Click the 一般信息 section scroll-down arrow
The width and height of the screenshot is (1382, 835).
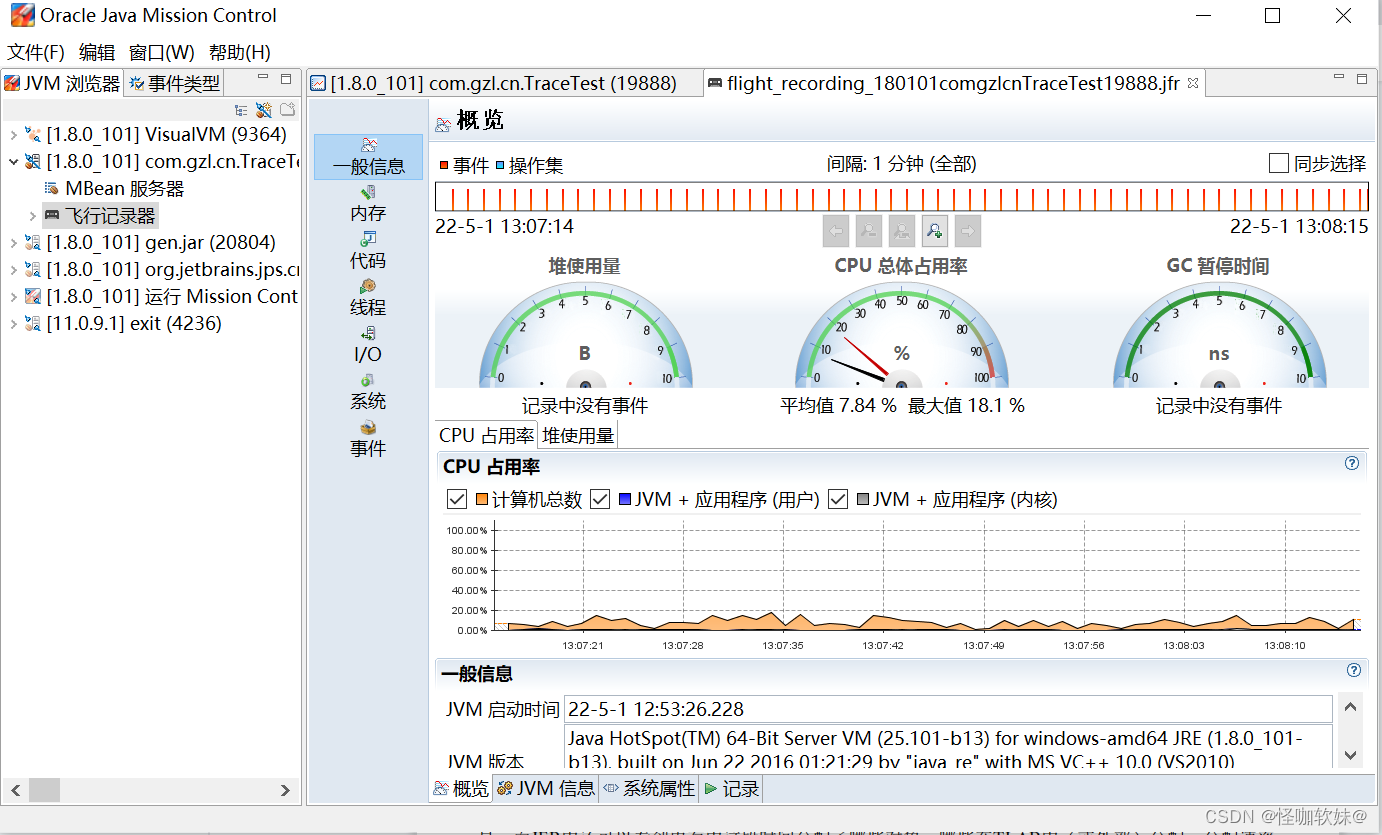1350,755
